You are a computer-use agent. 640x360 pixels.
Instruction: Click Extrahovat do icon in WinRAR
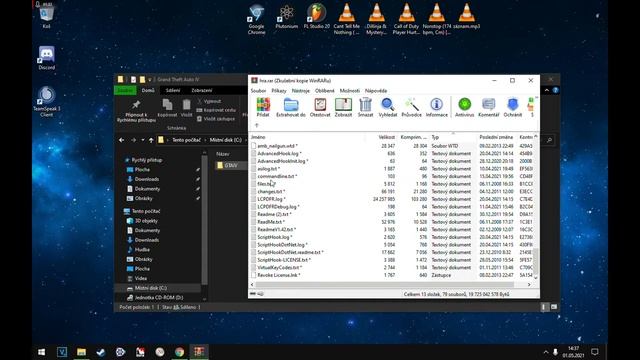(291, 107)
